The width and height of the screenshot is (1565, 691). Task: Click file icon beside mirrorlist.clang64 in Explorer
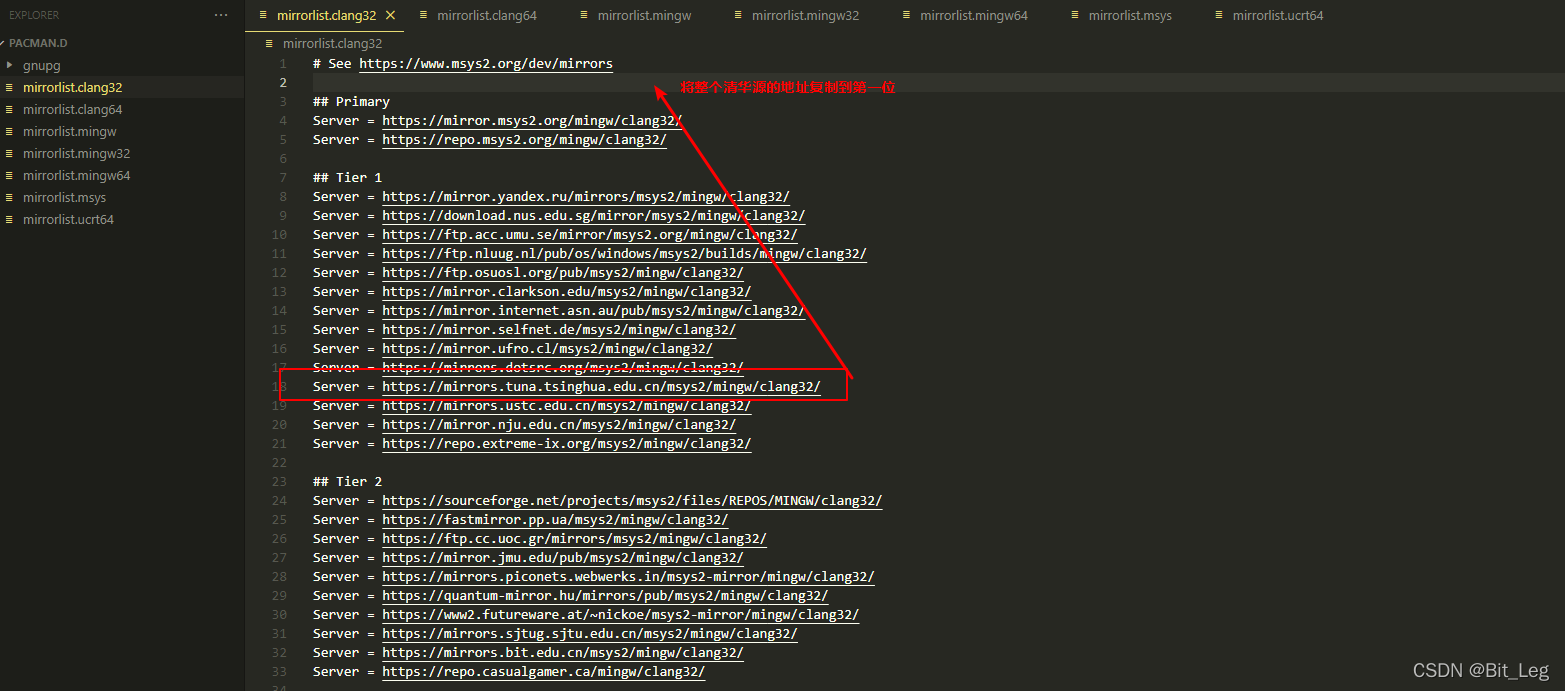pyautogui.click(x=10, y=109)
